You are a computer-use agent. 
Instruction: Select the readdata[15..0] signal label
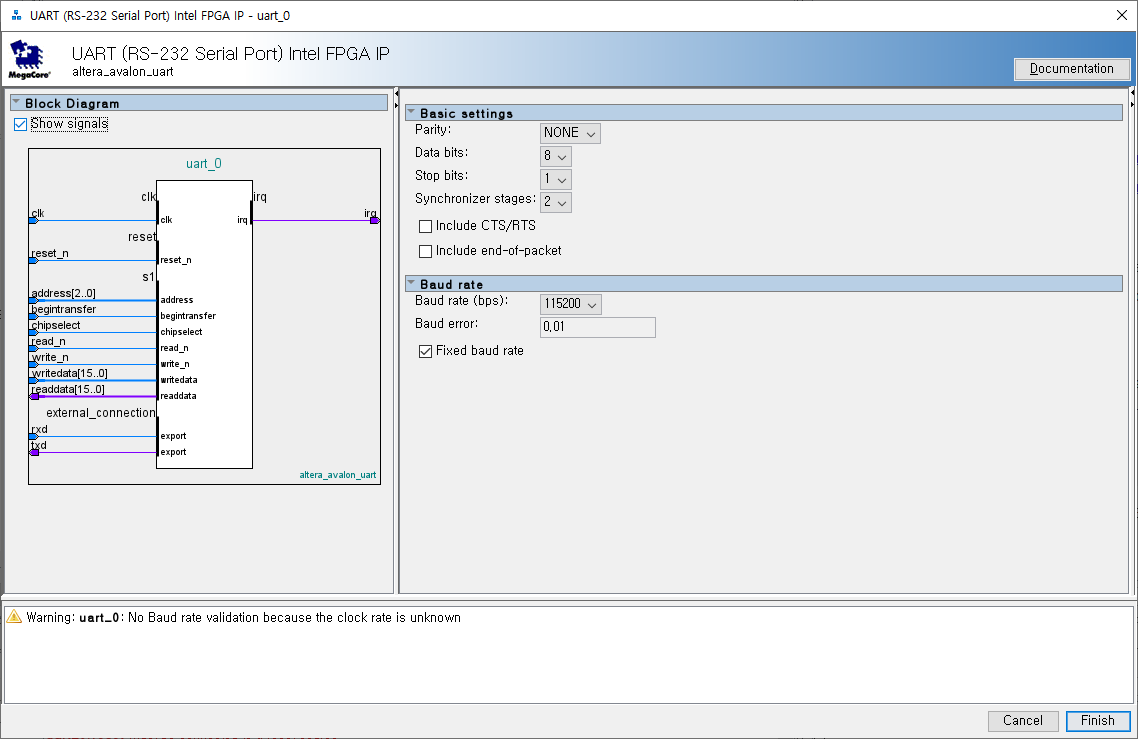(x=68, y=389)
